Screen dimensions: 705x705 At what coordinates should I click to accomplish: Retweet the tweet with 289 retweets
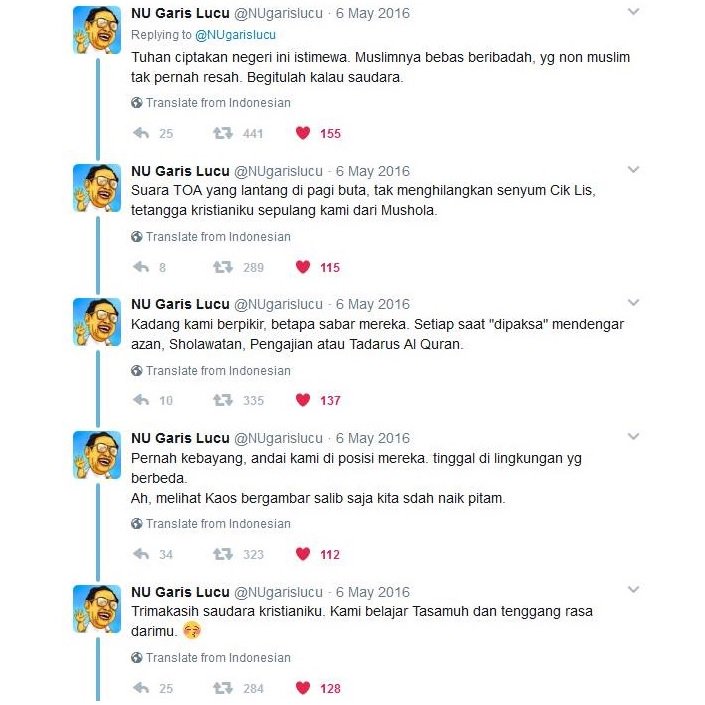click(x=223, y=267)
